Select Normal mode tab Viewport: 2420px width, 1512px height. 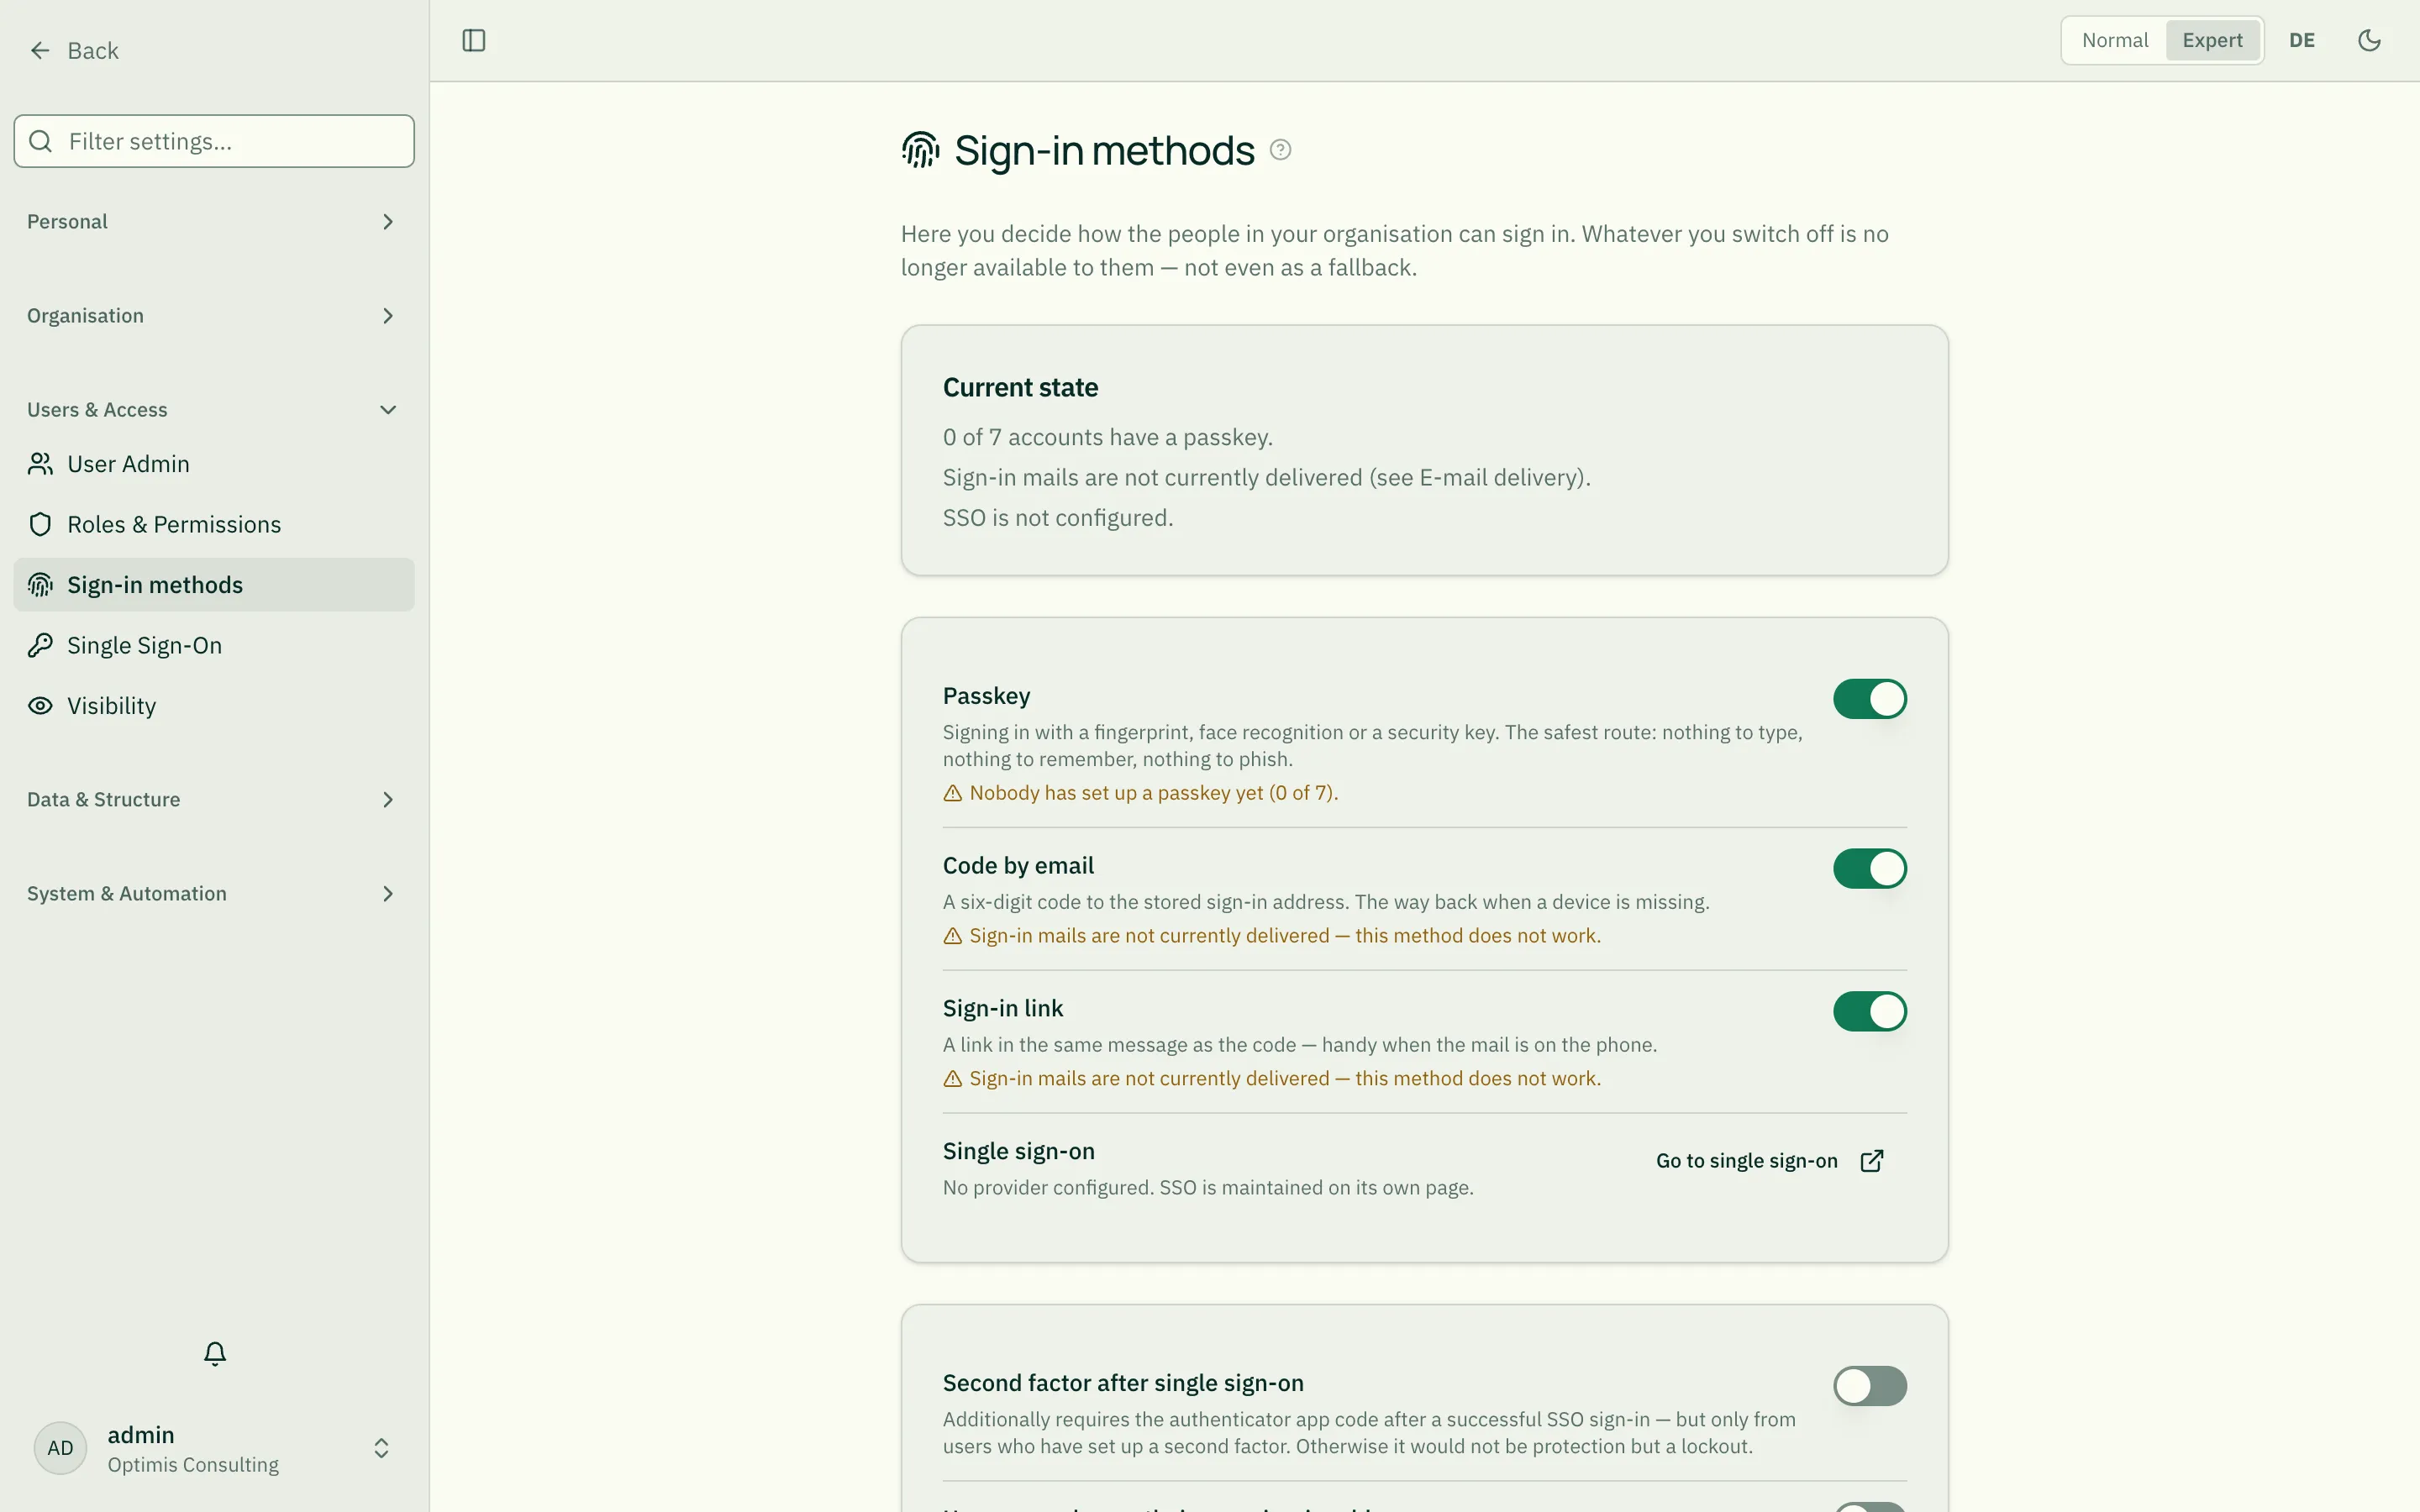[2115, 41]
